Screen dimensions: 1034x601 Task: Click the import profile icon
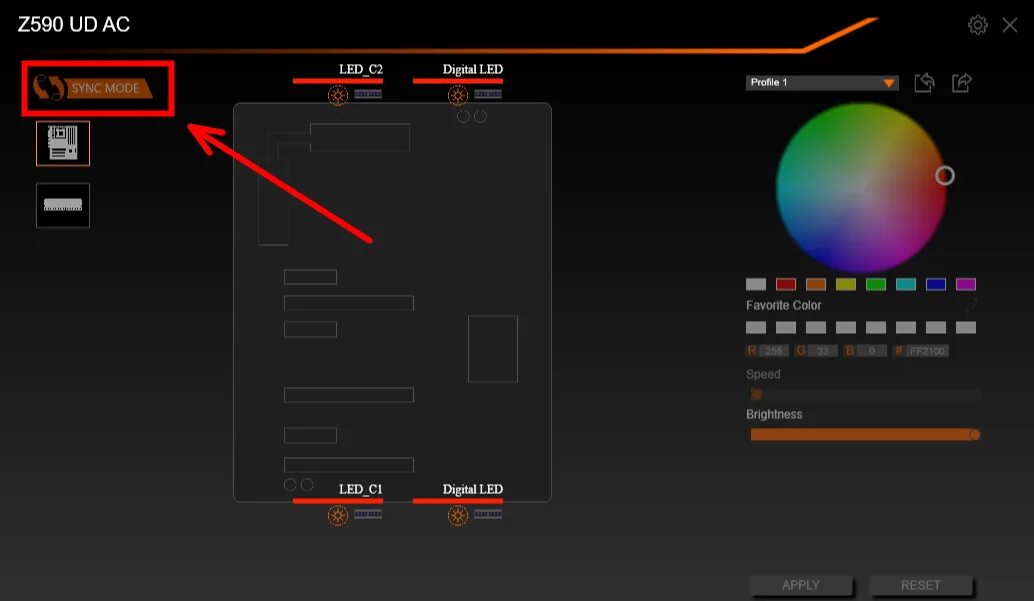925,82
